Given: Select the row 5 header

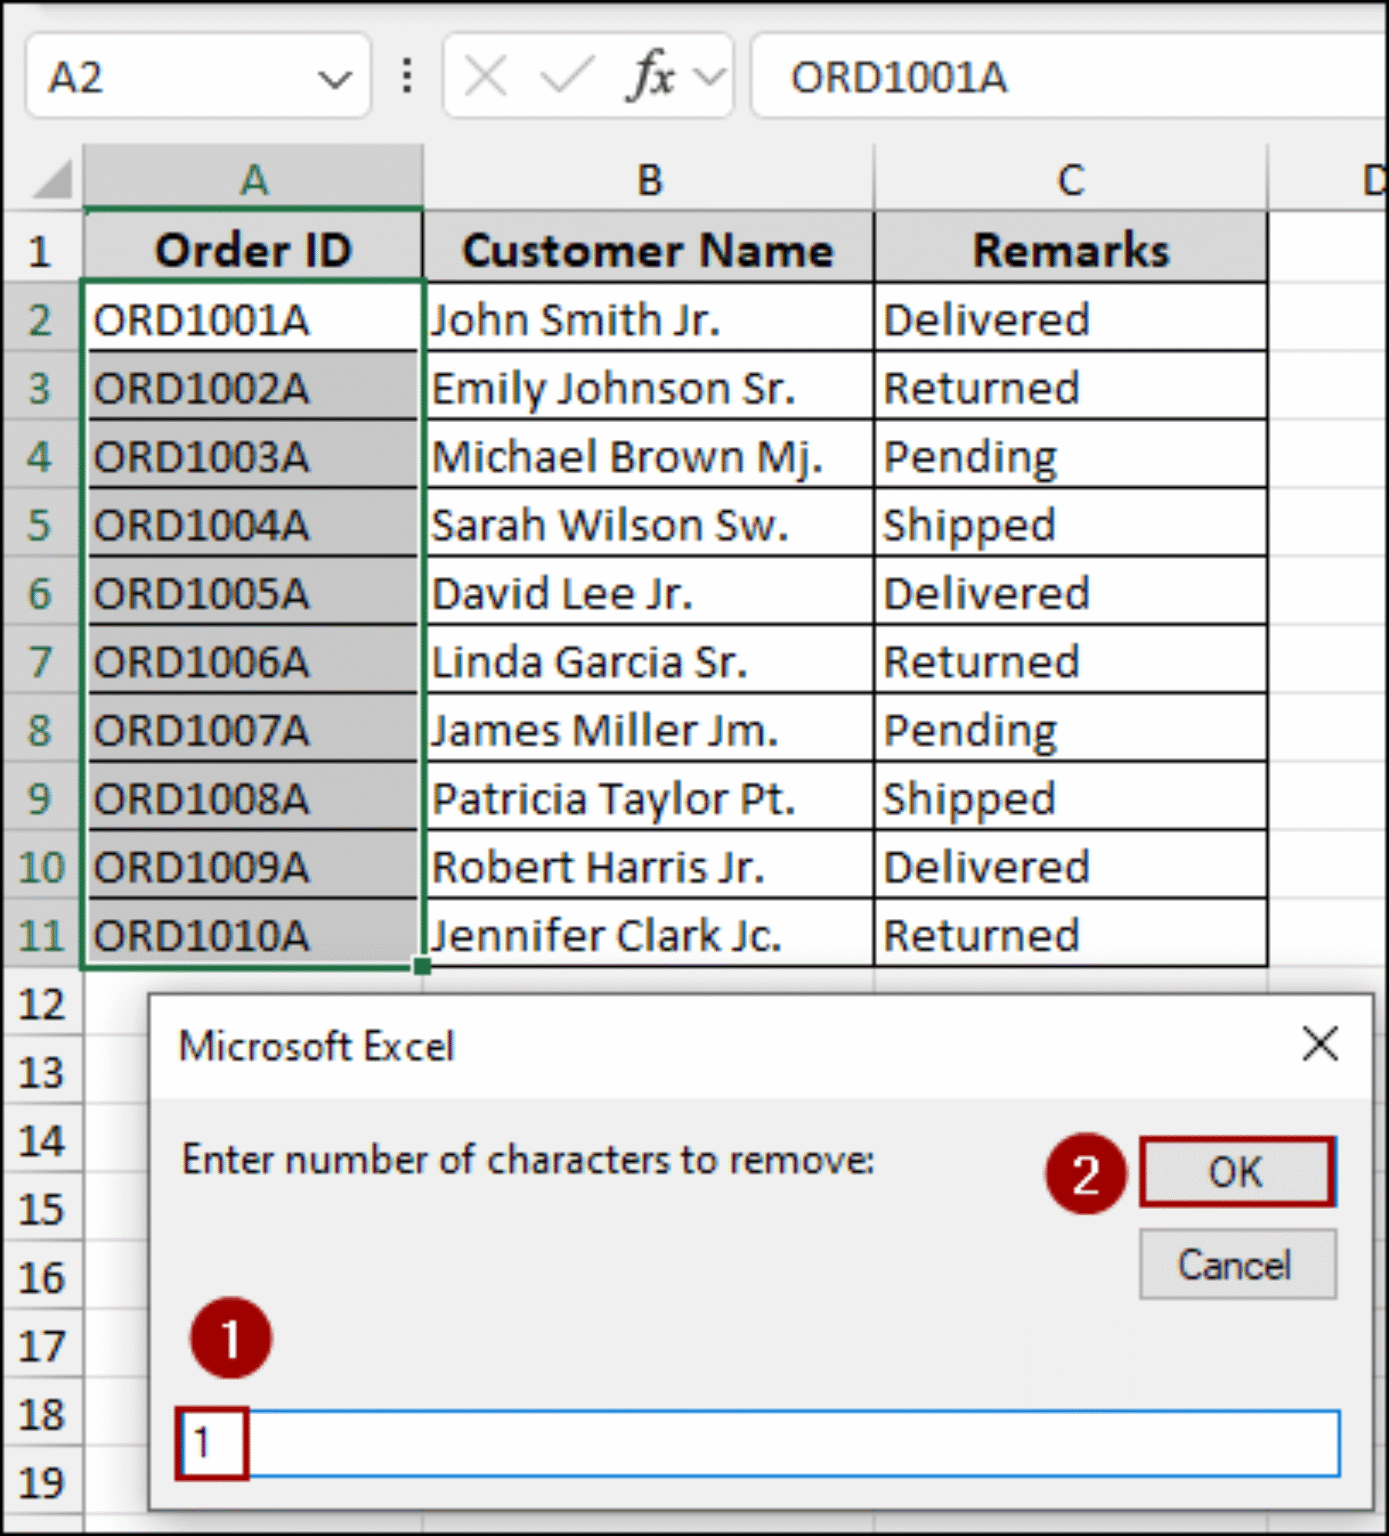Looking at the screenshot, I should 41,524.
